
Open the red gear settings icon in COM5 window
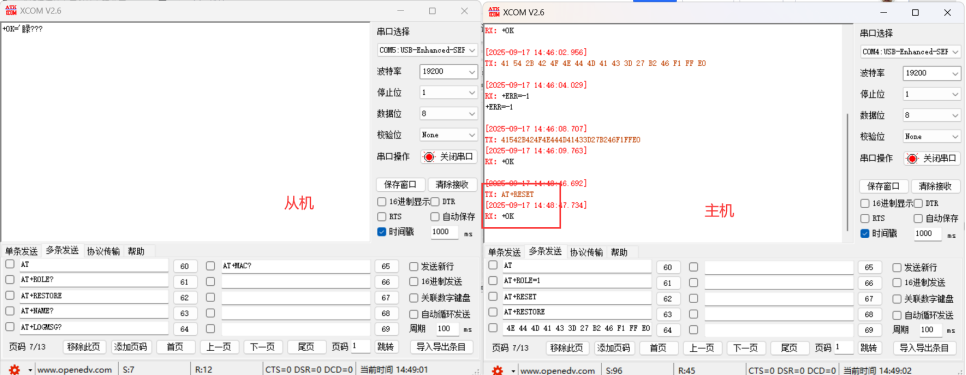click(x=15, y=369)
